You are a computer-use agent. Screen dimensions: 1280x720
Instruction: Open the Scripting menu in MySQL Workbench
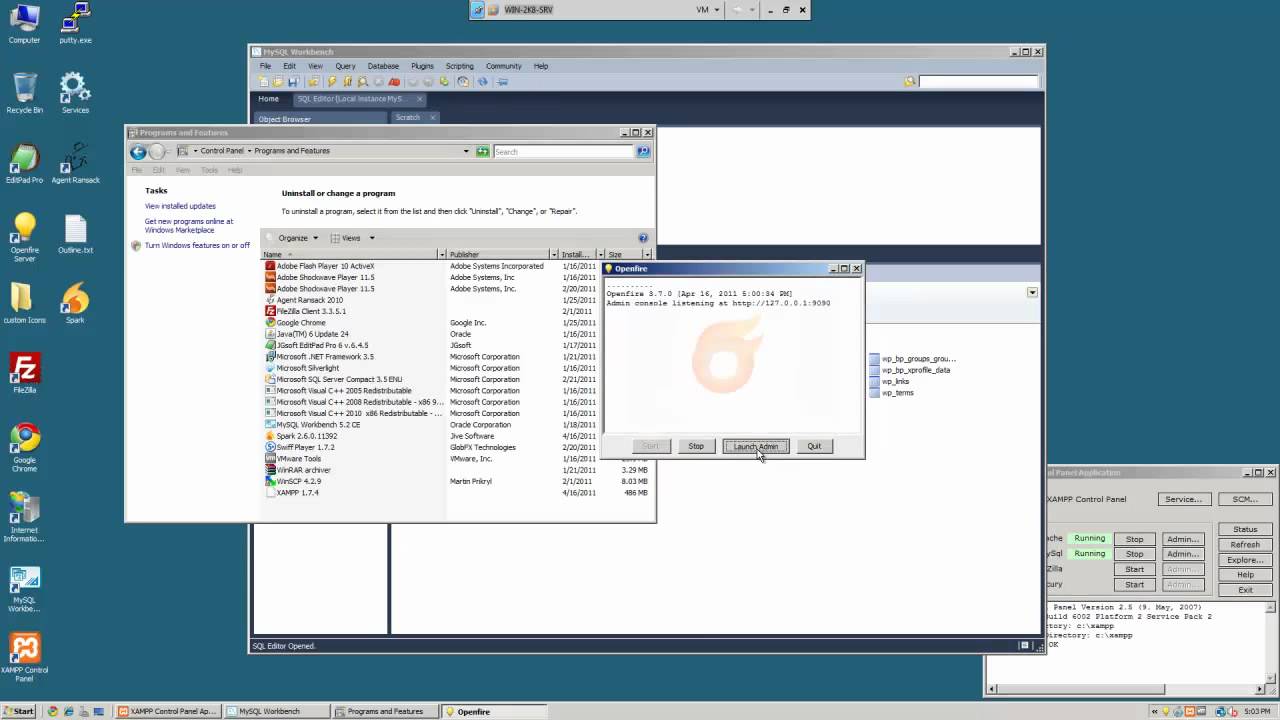pos(460,66)
